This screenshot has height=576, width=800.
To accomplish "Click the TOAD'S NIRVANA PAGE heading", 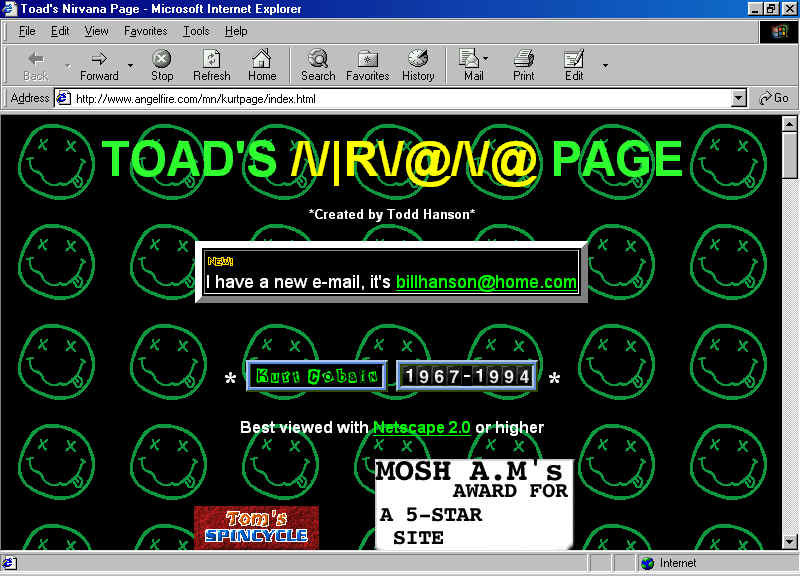I will click(x=392, y=159).
